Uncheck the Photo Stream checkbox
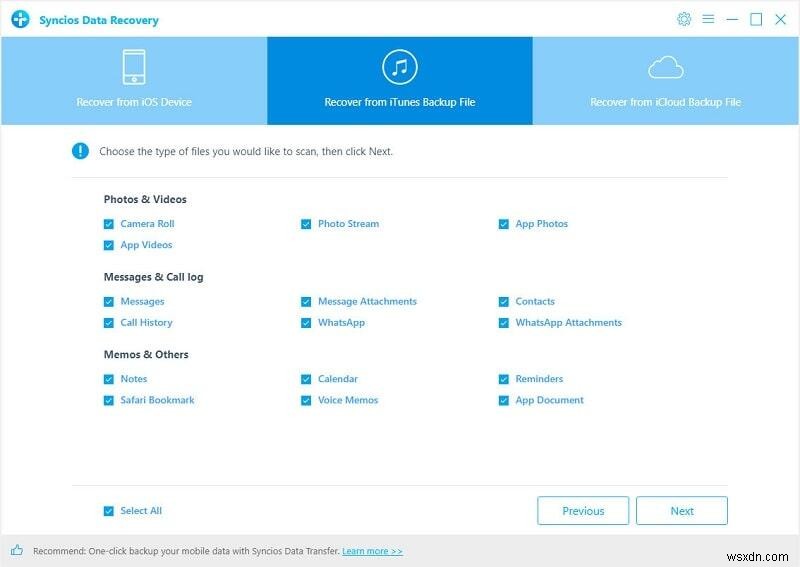Viewport: 800px width, 567px height. [x=306, y=224]
